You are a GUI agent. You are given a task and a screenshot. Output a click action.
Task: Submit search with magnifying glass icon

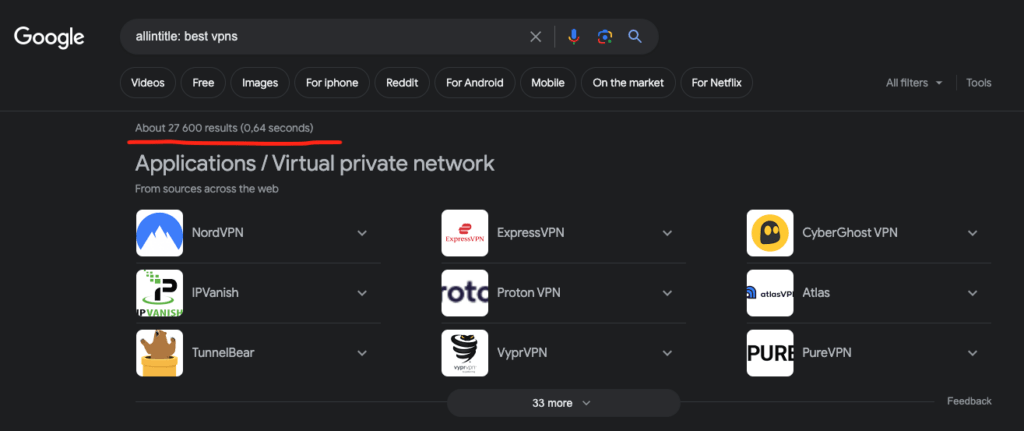click(x=635, y=37)
